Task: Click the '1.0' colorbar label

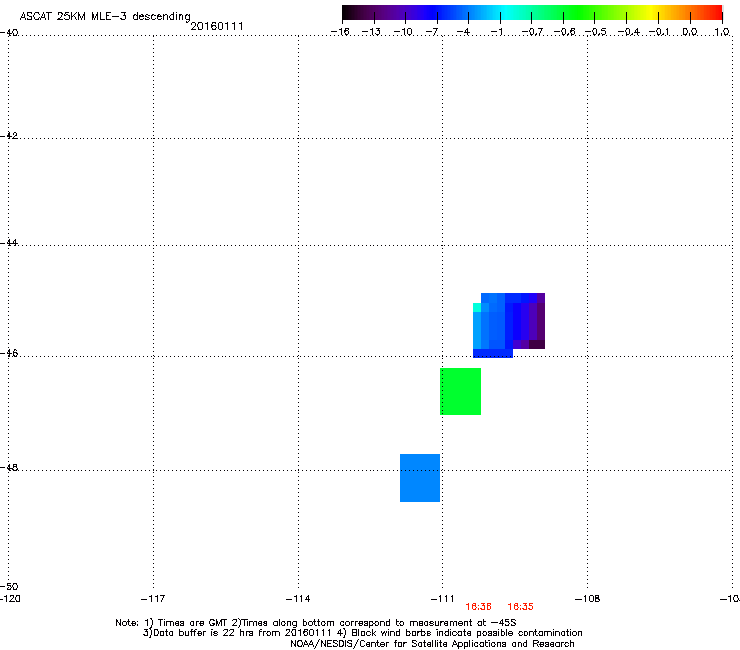Action: coord(722,32)
